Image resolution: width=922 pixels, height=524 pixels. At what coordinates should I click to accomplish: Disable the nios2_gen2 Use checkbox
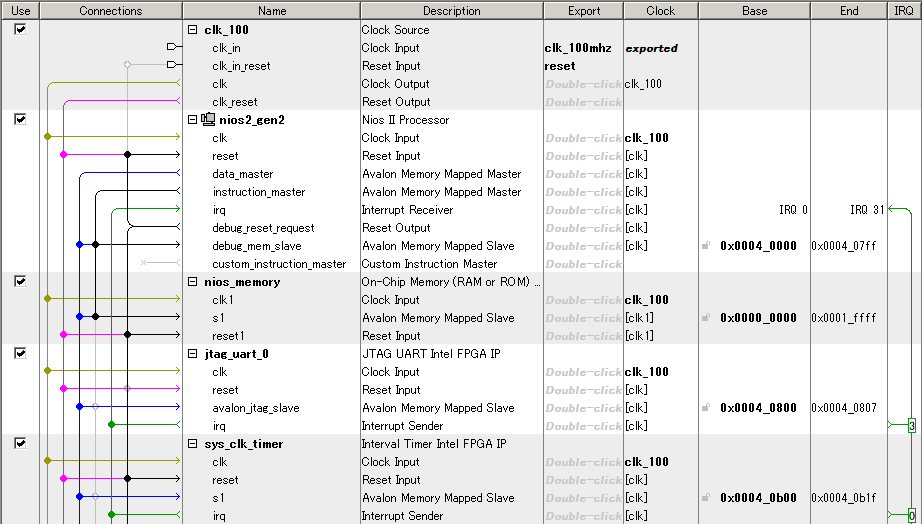coord(20,119)
